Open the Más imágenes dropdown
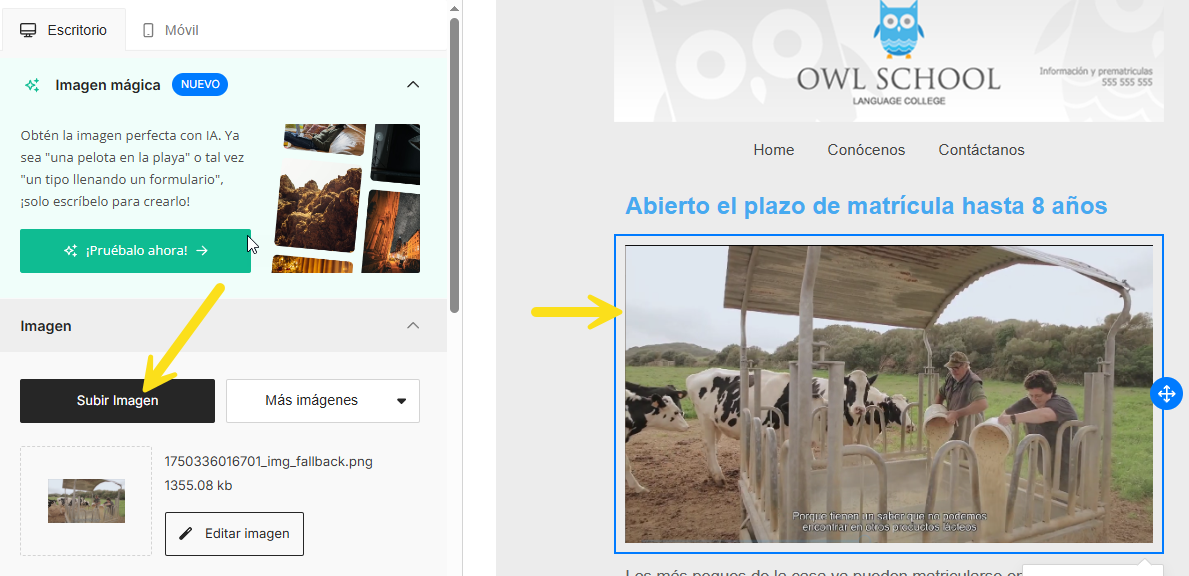 click(323, 401)
